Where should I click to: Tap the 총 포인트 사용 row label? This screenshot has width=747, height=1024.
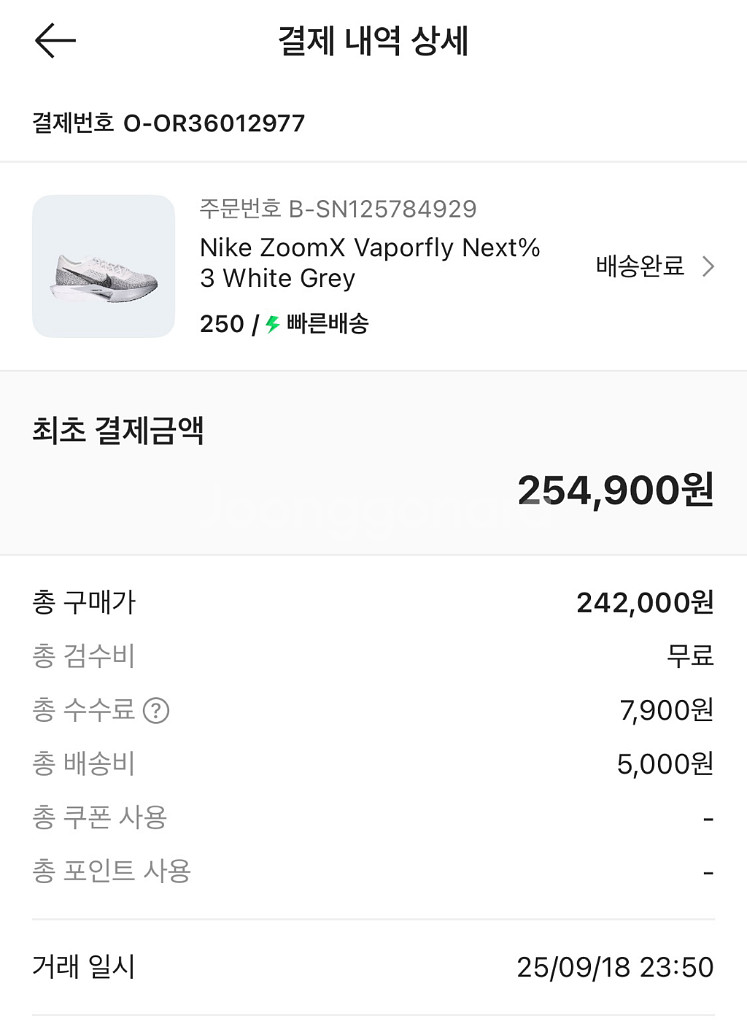111,871
